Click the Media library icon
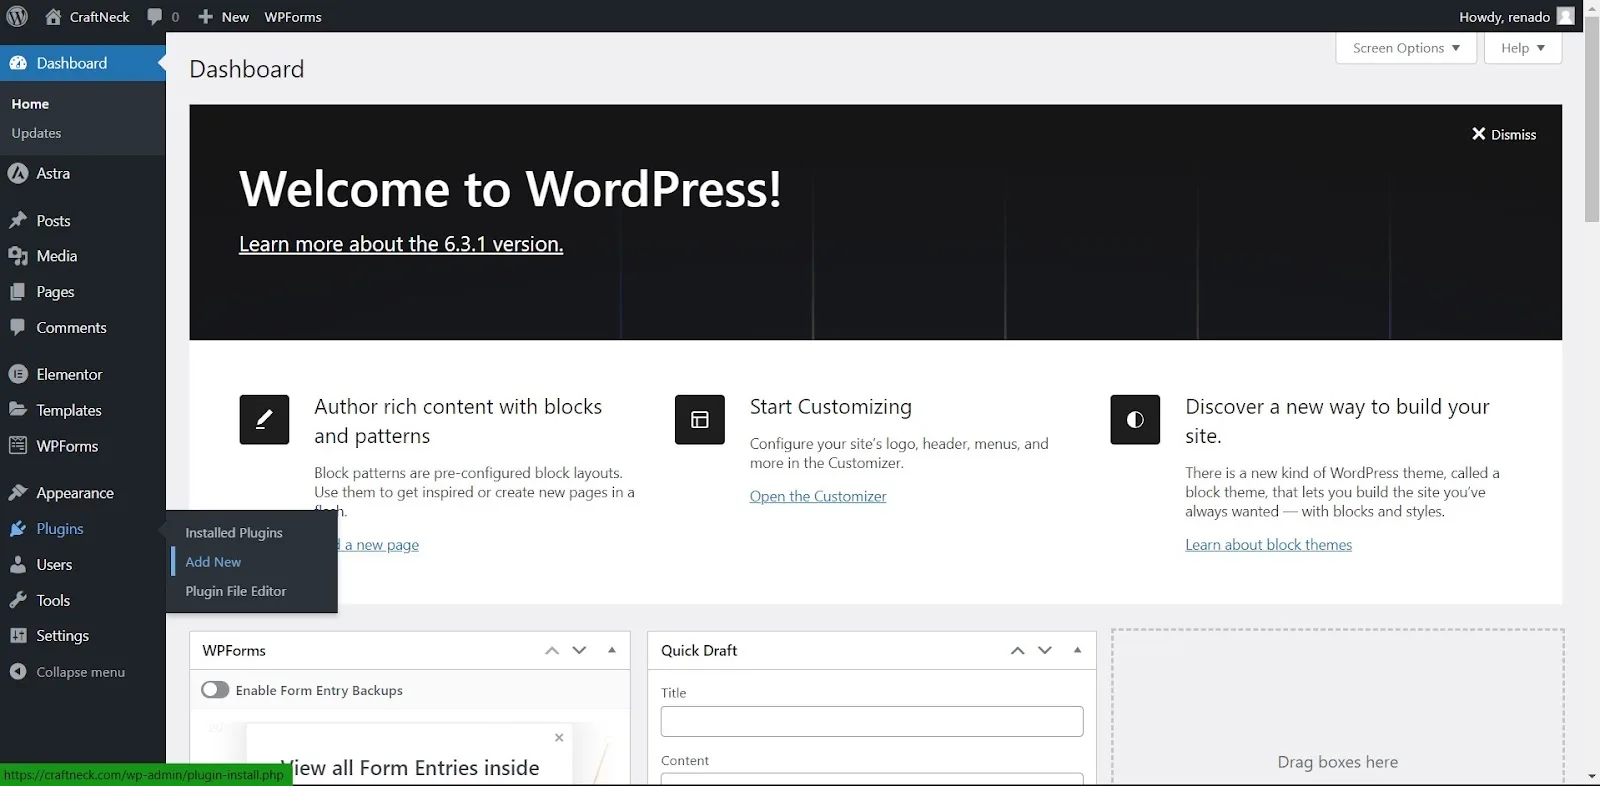 (18, 256)
